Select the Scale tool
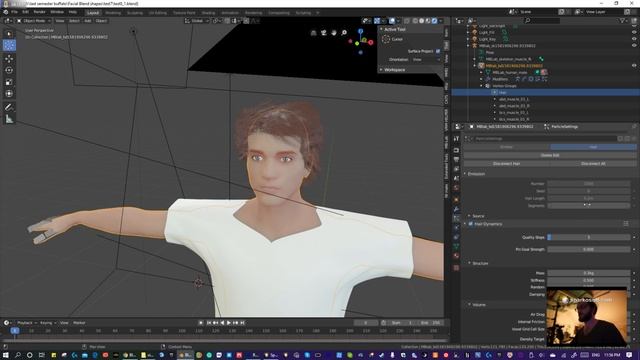Viewport: 640px width, 360px height. click(x=9, y=82)
